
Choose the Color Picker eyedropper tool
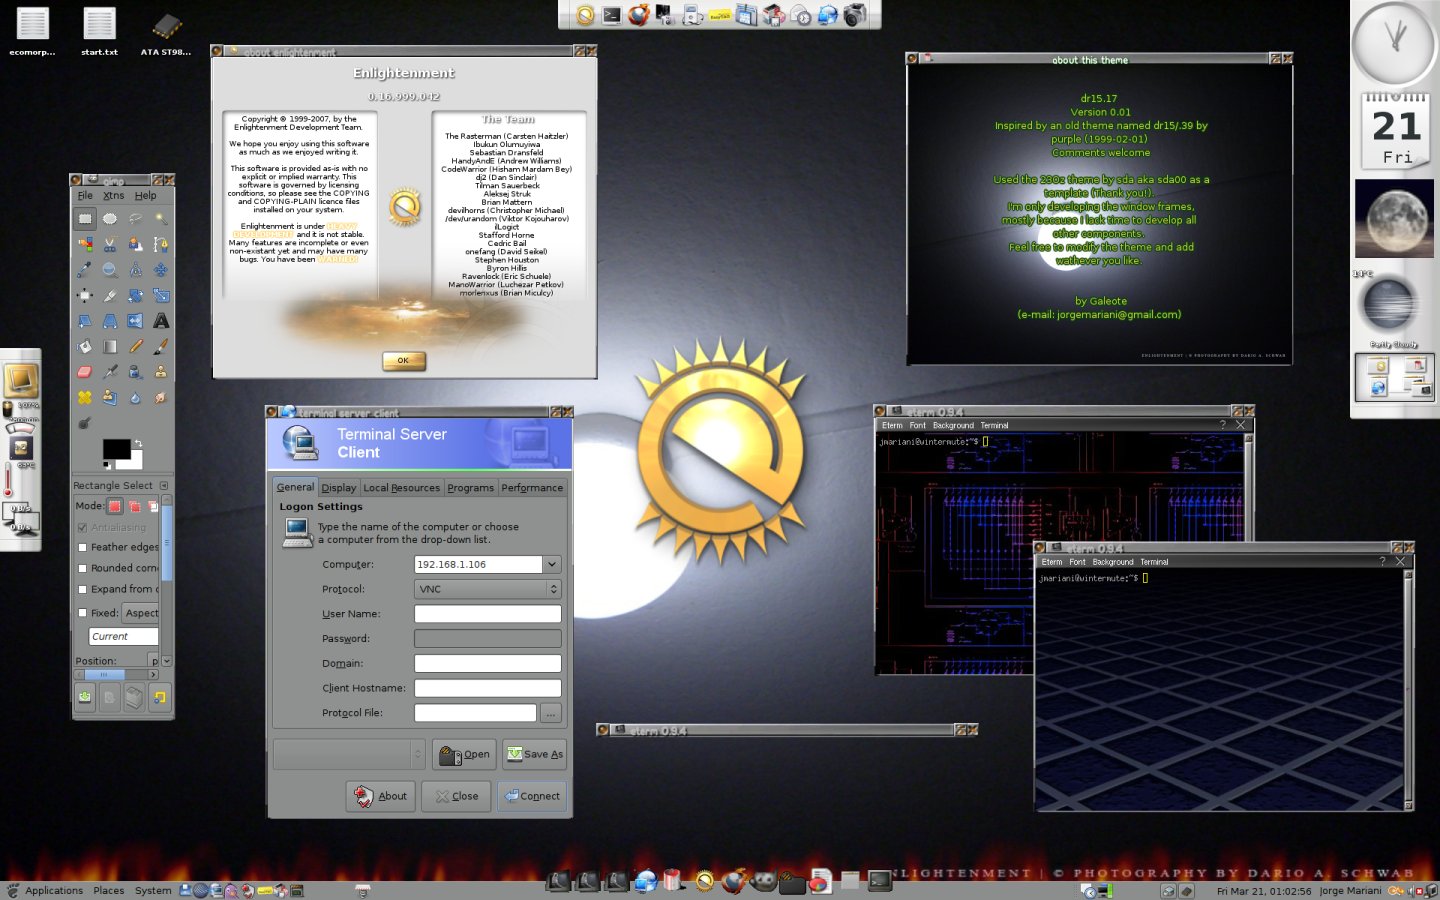pyautogui.click(x=84, y=269)
